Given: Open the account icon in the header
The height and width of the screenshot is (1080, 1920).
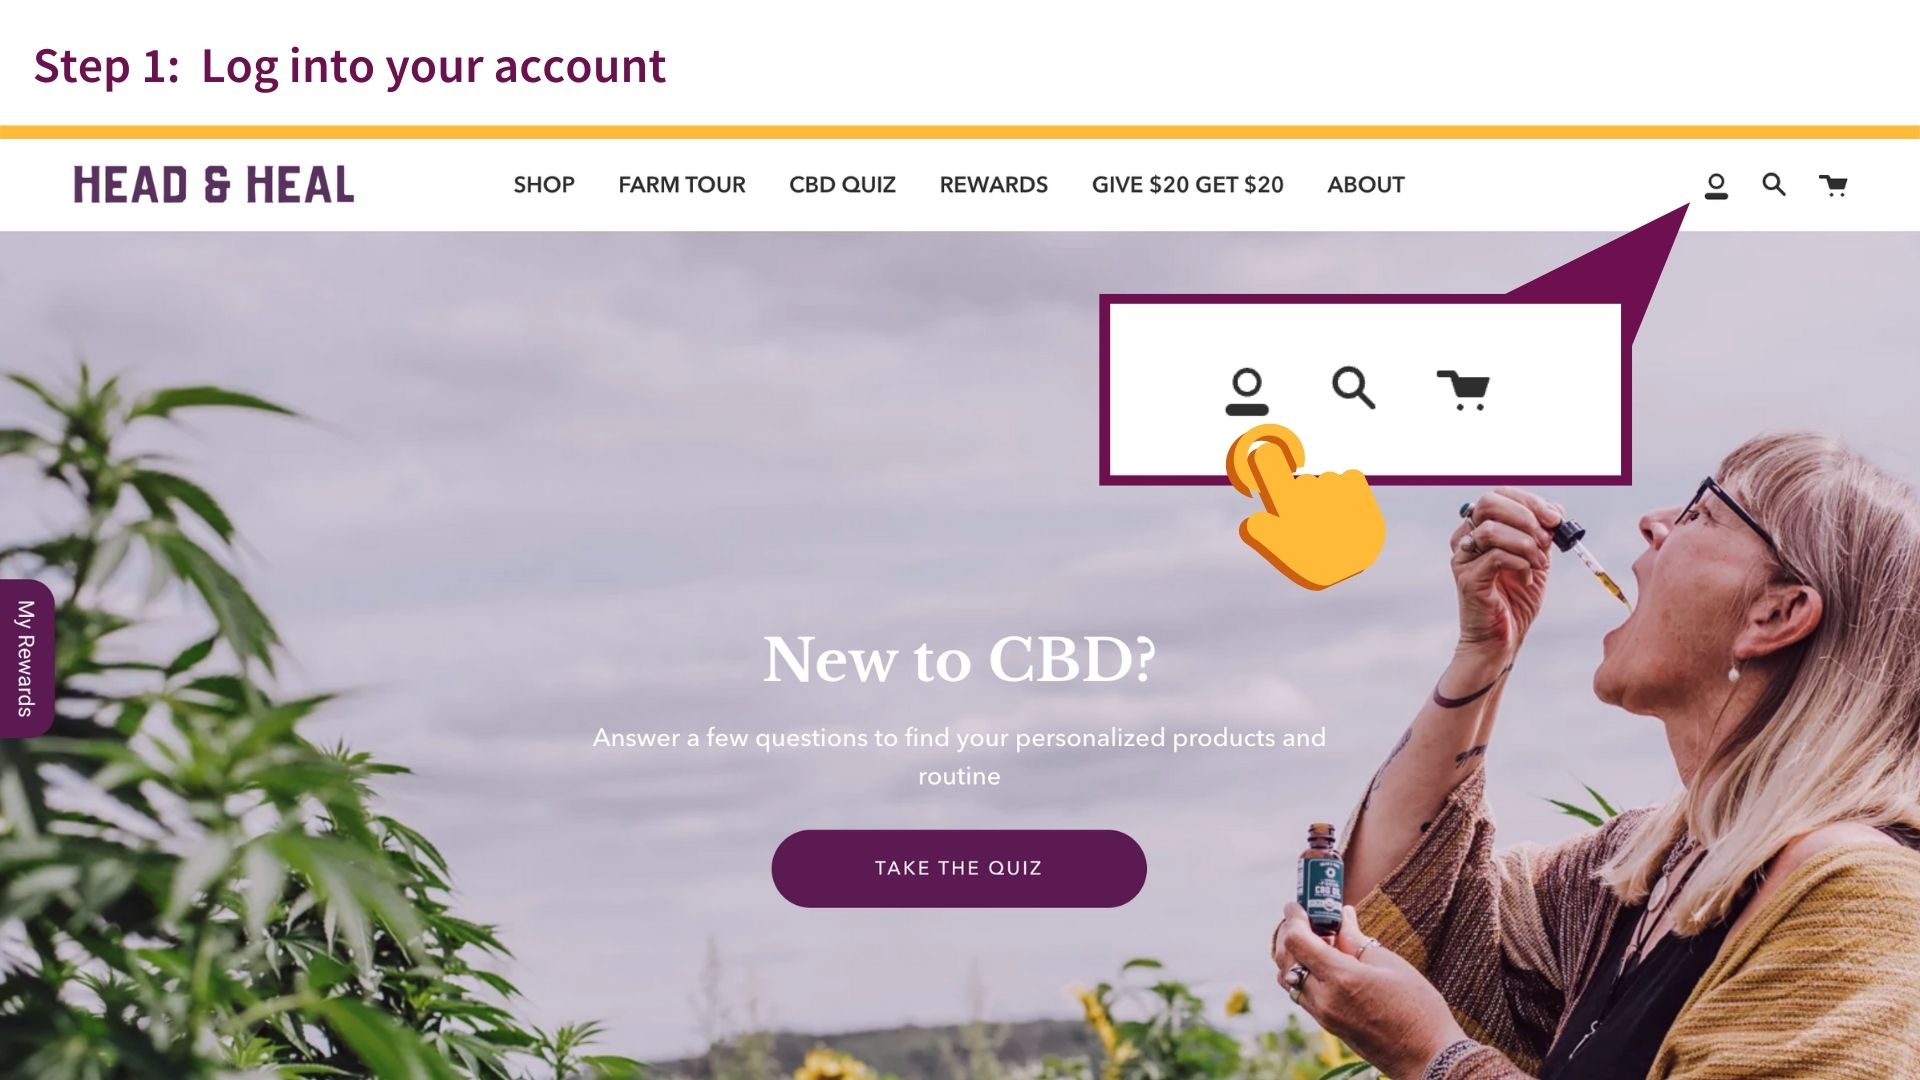Looking at the screenshot, I should [1716, 186].
